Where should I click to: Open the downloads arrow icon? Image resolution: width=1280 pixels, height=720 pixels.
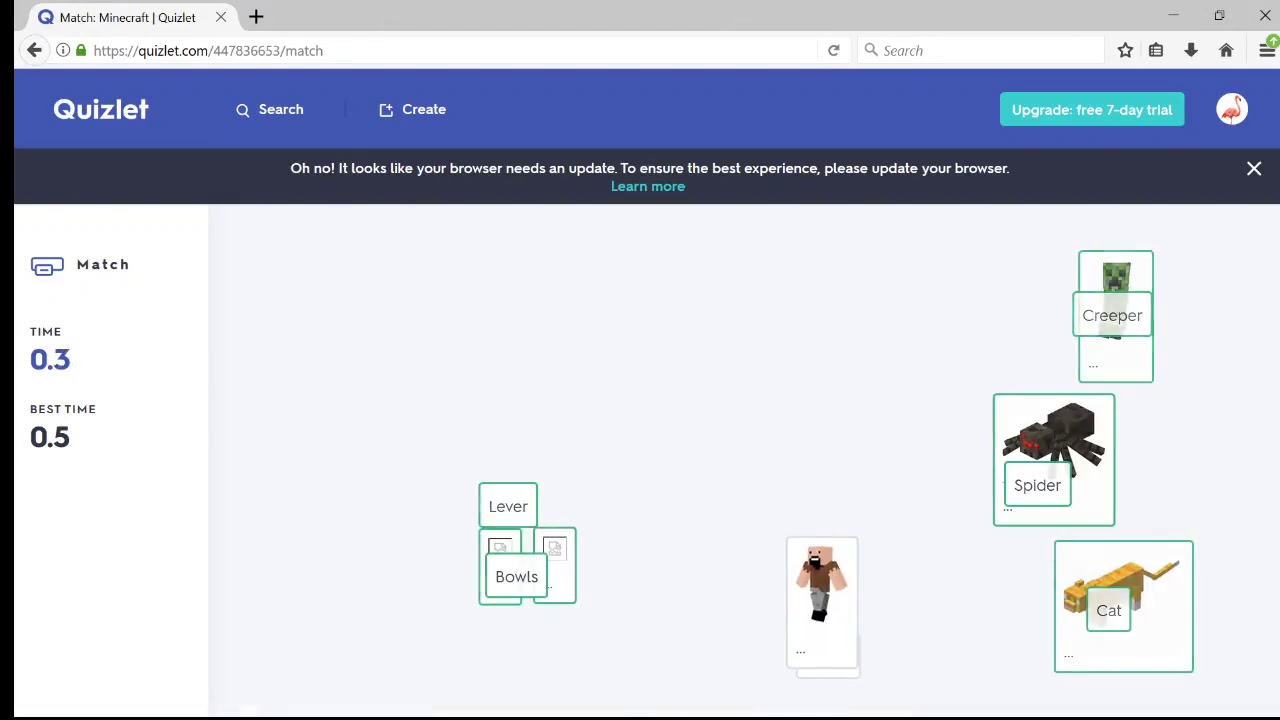pos(1191,50)
